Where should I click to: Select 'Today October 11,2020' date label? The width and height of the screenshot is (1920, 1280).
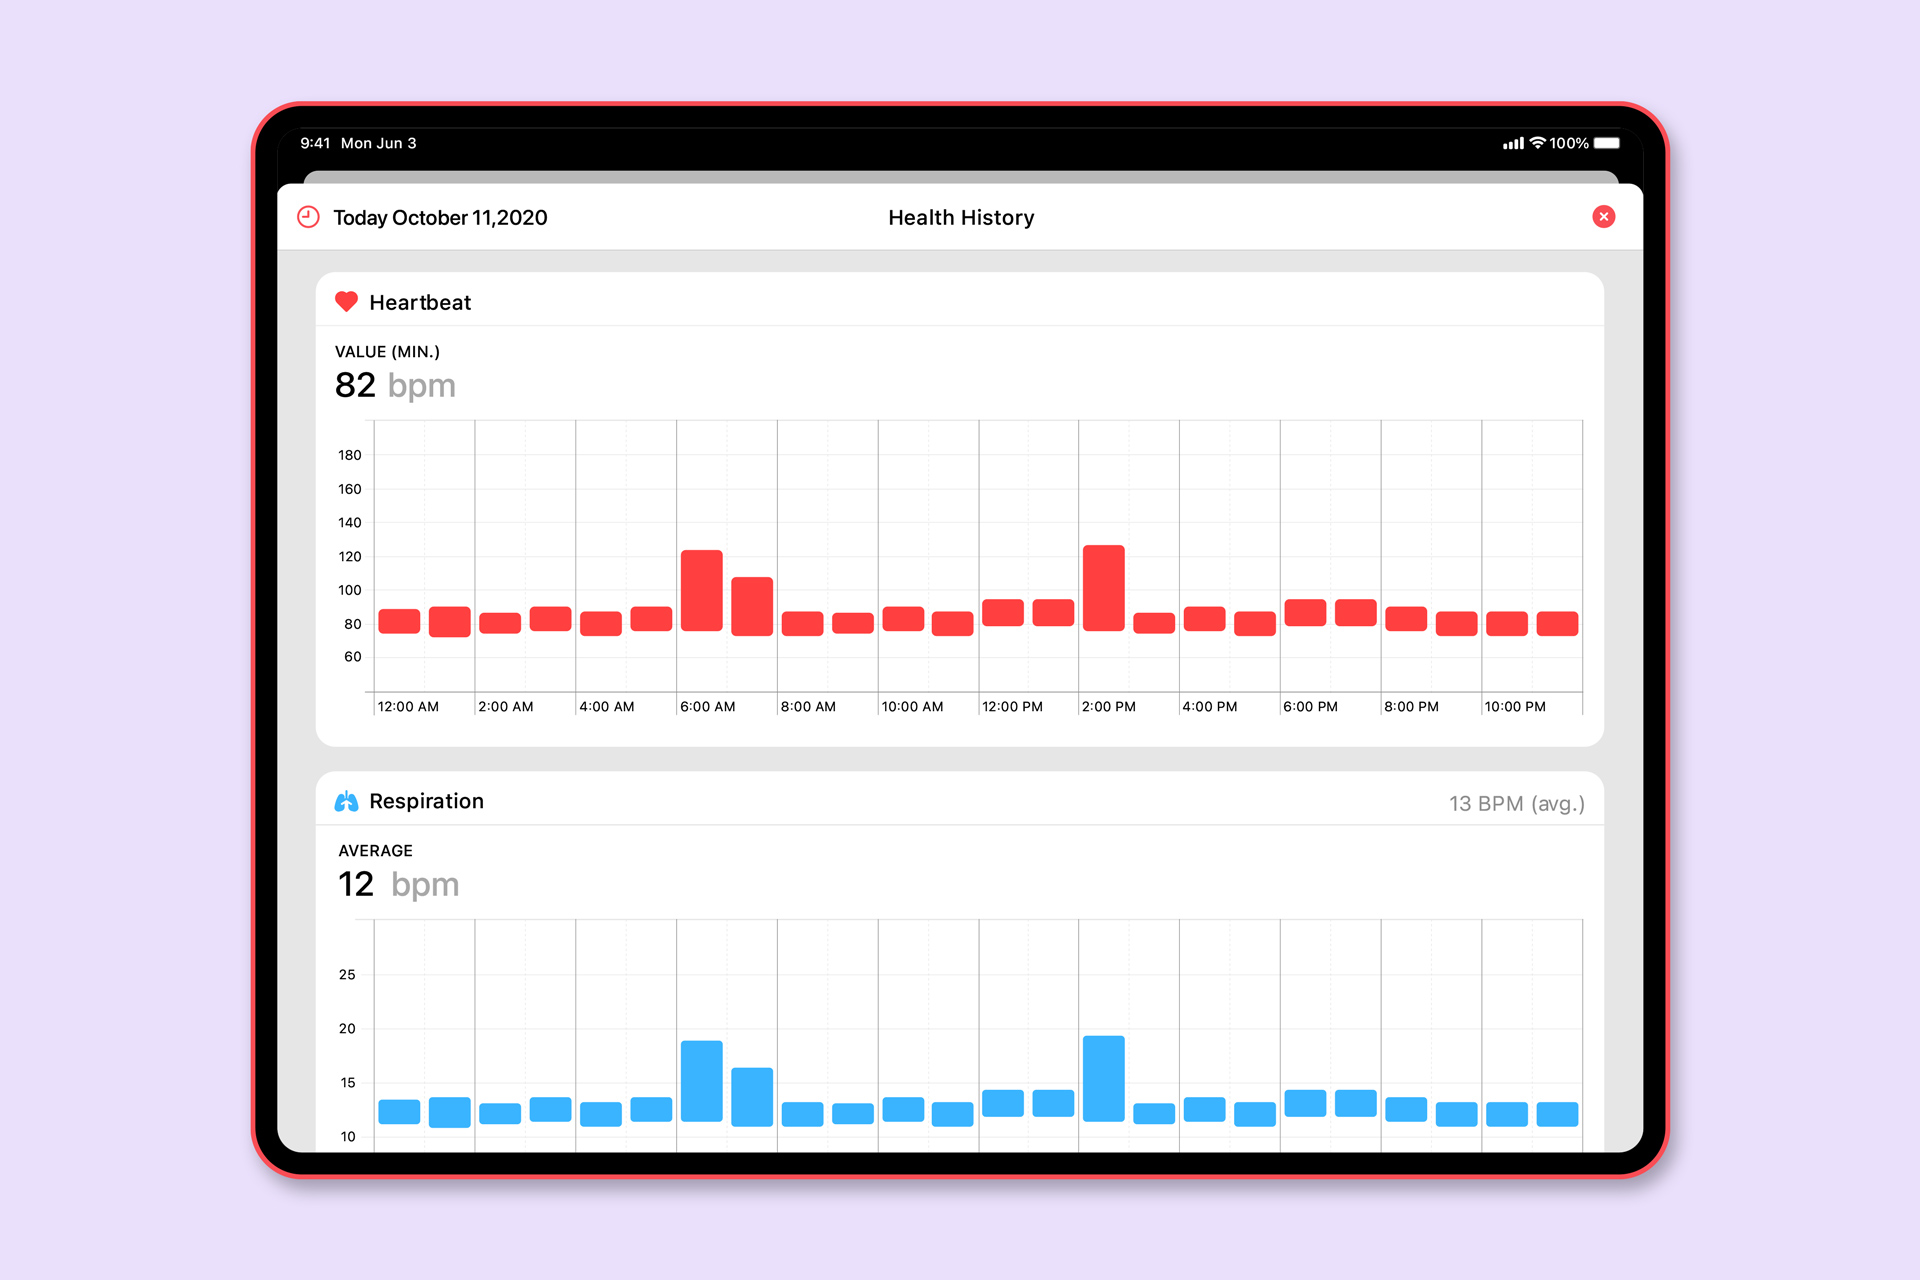coord(440,218)
